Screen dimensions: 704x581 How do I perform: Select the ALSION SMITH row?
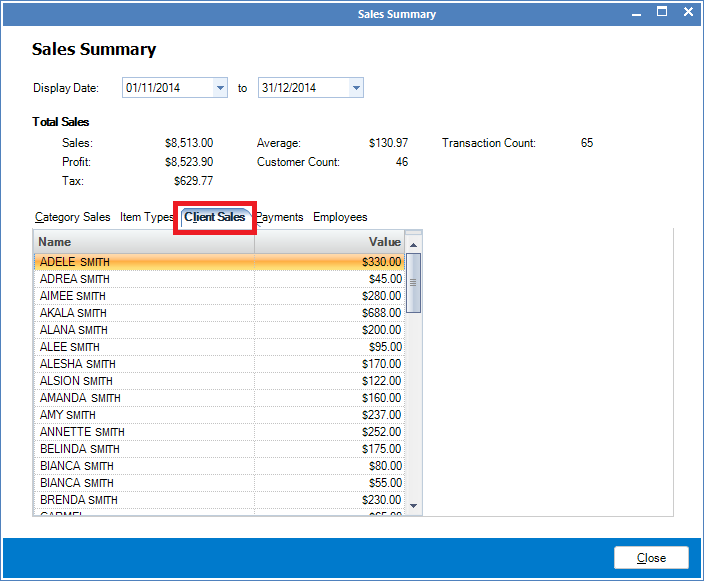pyautogui.click(x=219, y=381)
